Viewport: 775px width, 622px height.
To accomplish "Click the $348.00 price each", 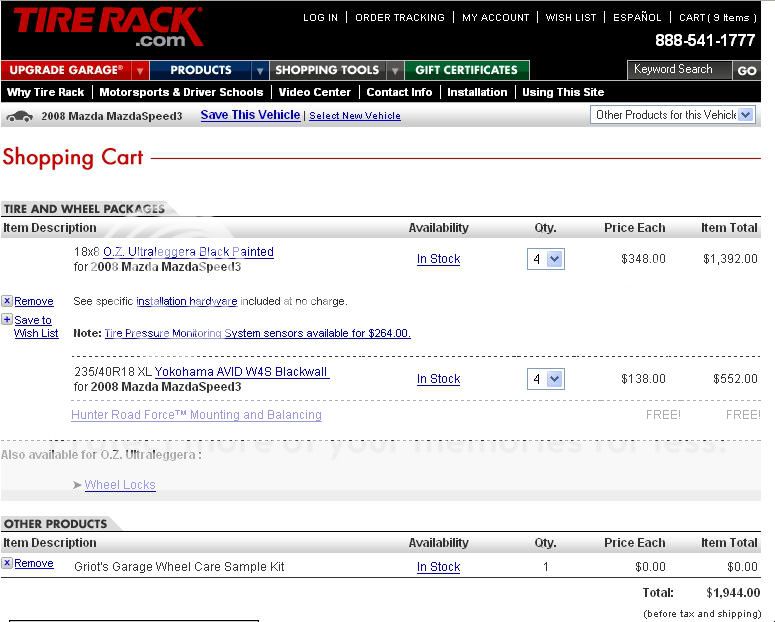I will tap(643, 259).
